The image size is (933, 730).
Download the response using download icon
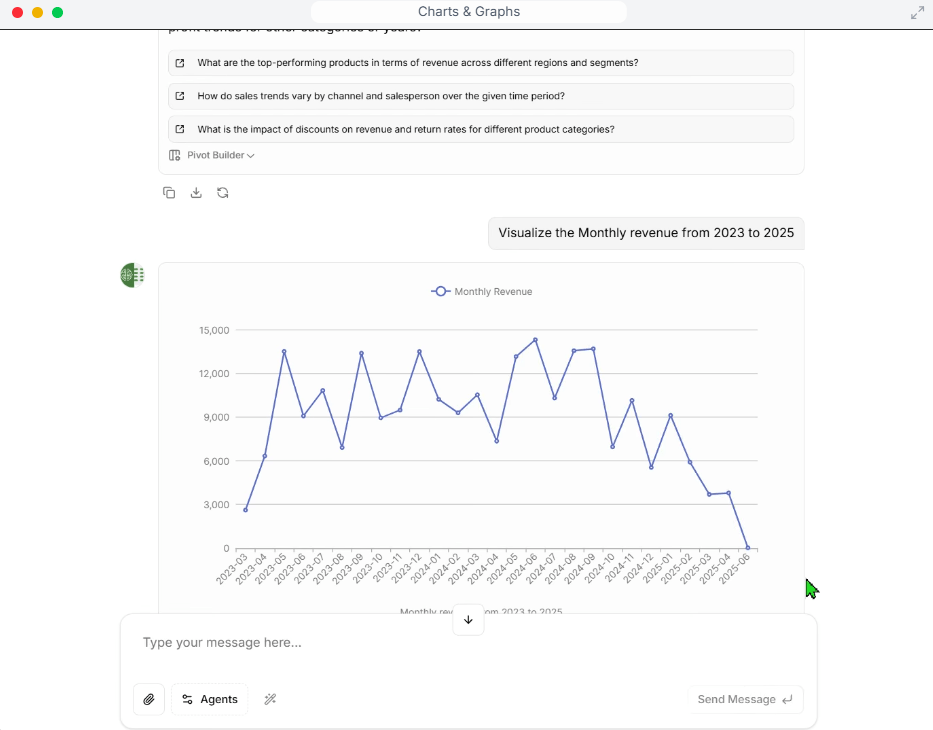(196, 193)
